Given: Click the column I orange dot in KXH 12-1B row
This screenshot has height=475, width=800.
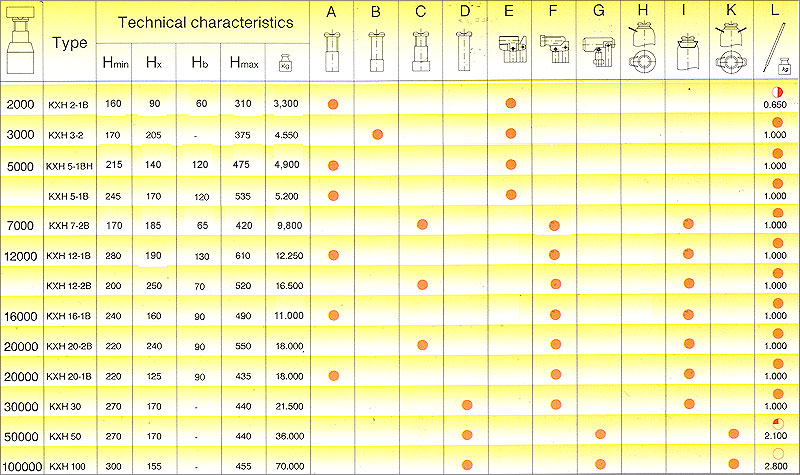Looking at the screenshot, I should pos(688,254).
